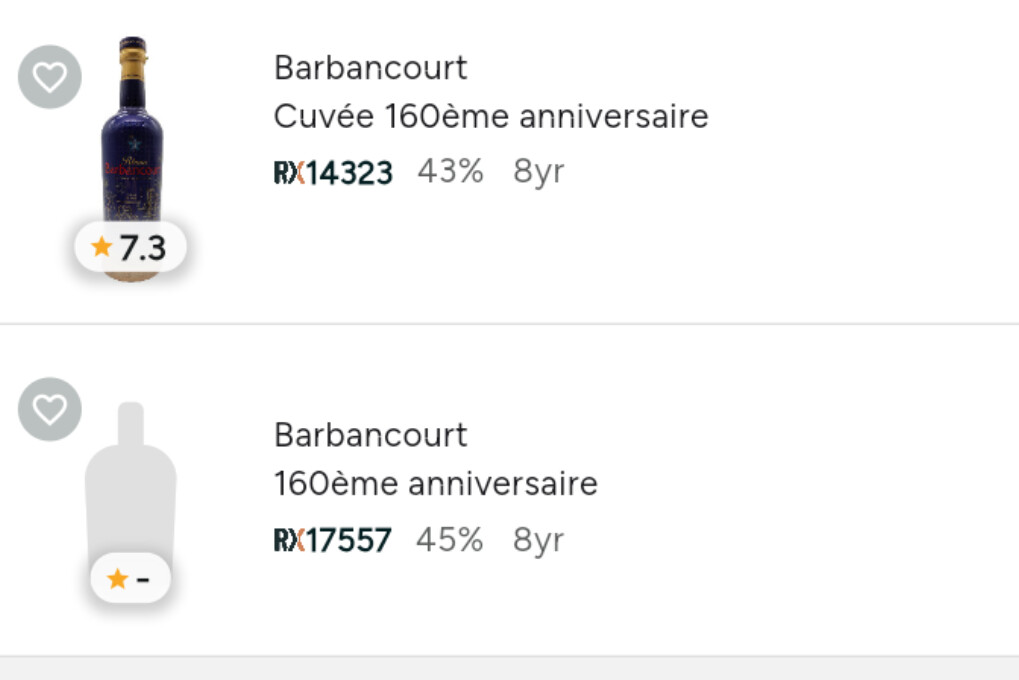1019x680 pixels.
Task: Open the second entry's 160ème anniversaire title
Action: pyautogui.click(x=435, y=484)
